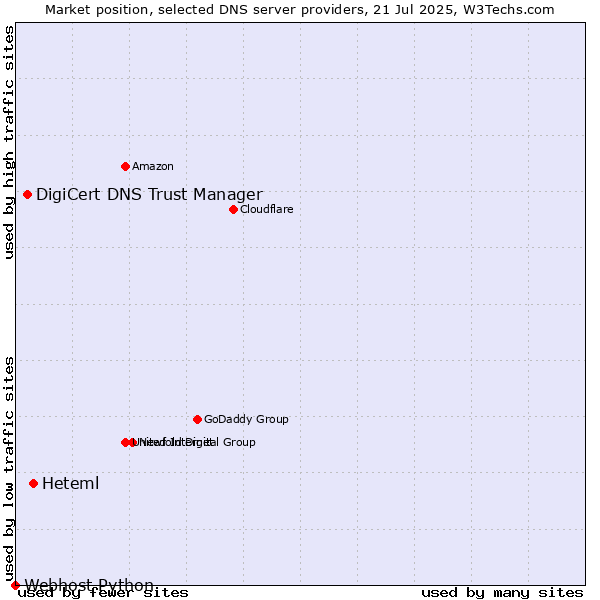600x600 pixels.
Task: Click the 'used by high traffic sites' axis label
Action: click(x=9, y=142)
